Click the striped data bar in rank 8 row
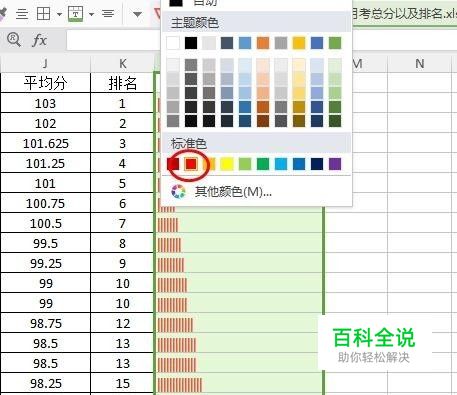The image size is (457, 395). point(169,245)
